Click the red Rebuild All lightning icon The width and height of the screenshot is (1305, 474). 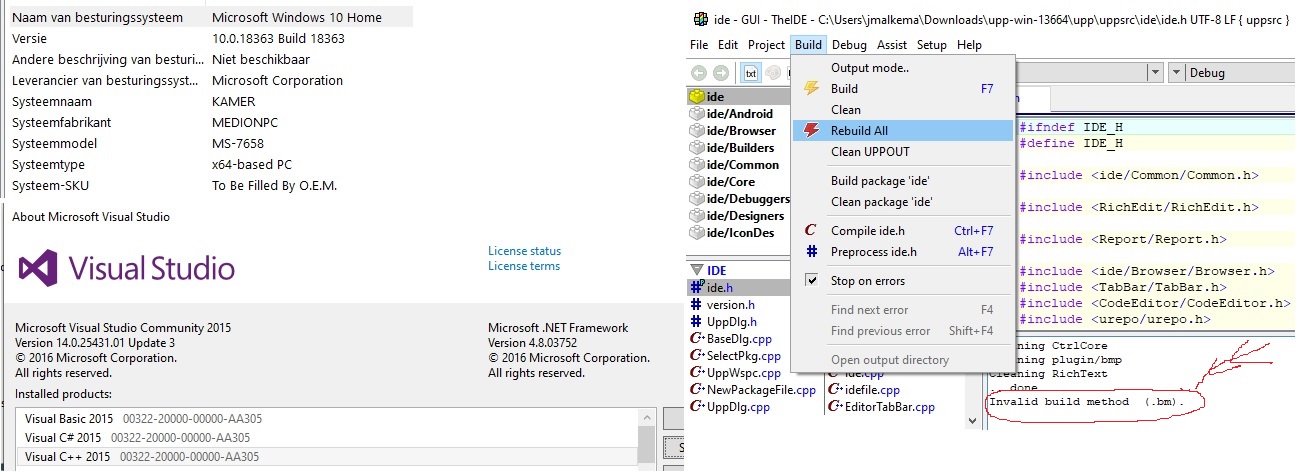(x=812, y=130)
